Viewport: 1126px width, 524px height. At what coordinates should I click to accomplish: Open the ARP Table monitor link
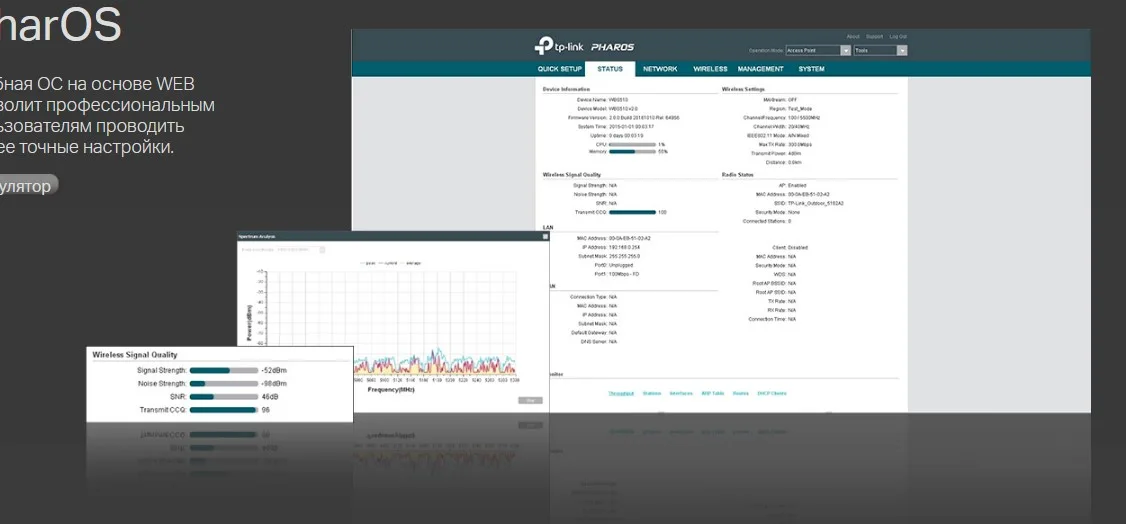(711, 393)
